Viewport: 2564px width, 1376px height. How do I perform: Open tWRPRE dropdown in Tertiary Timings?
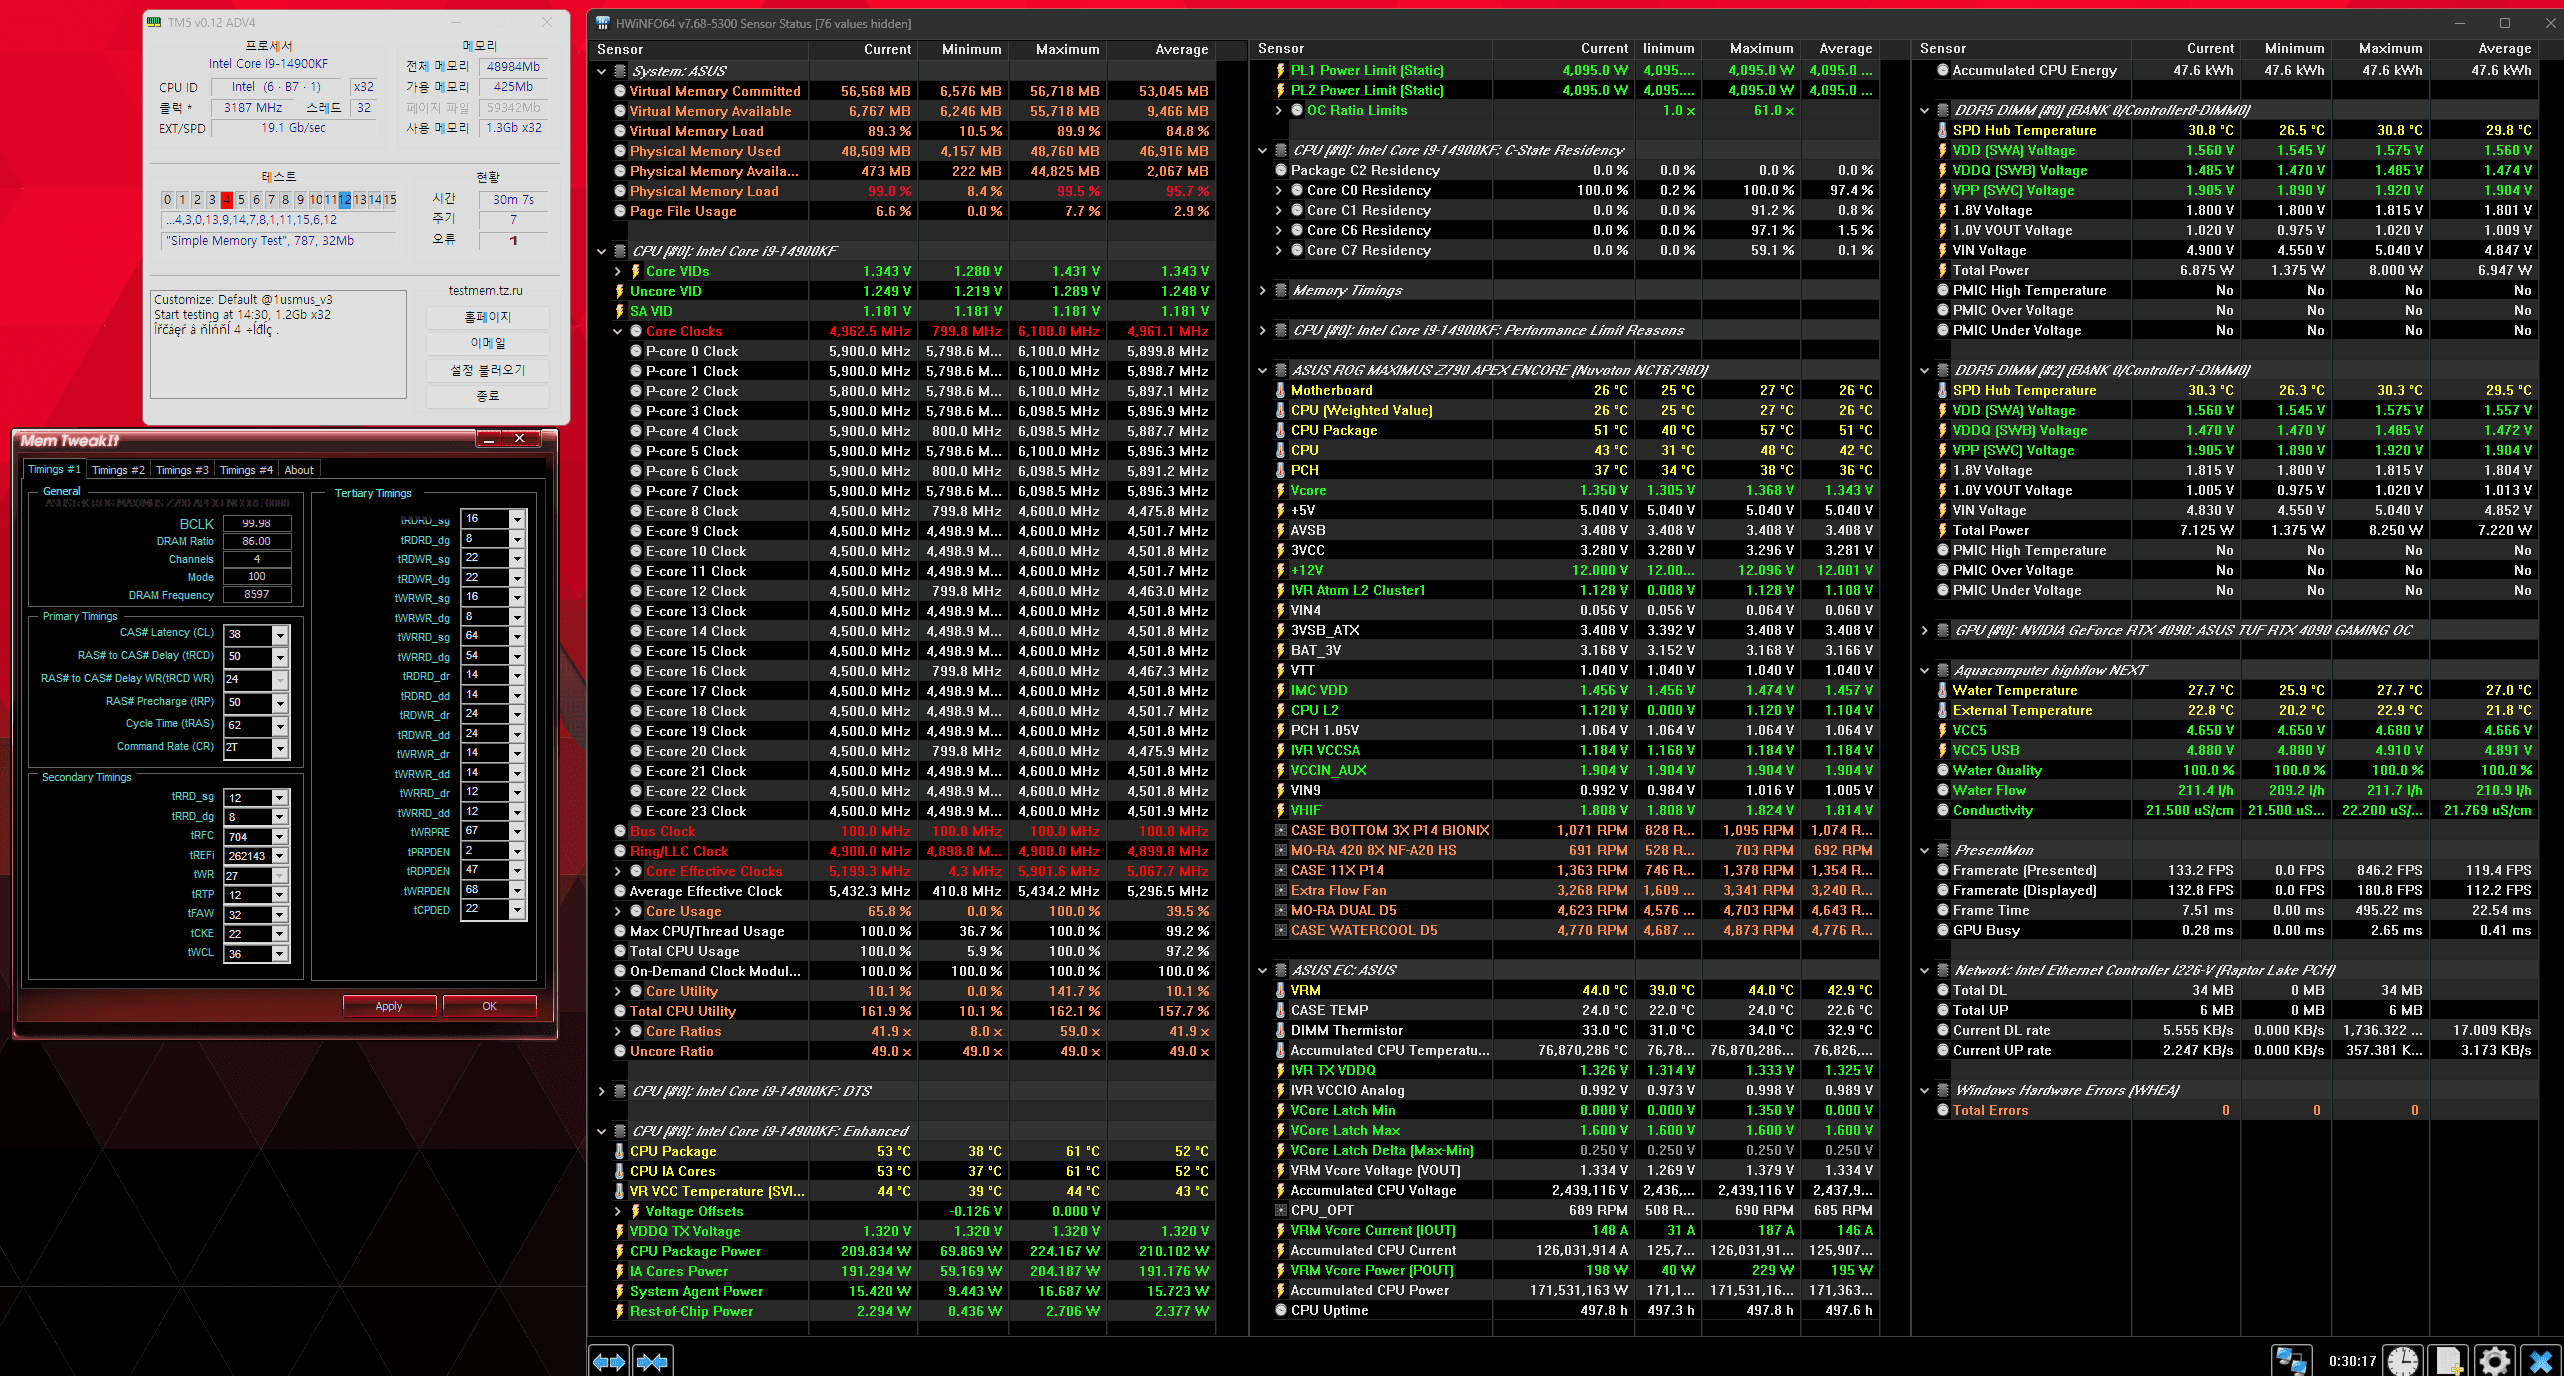517,832
